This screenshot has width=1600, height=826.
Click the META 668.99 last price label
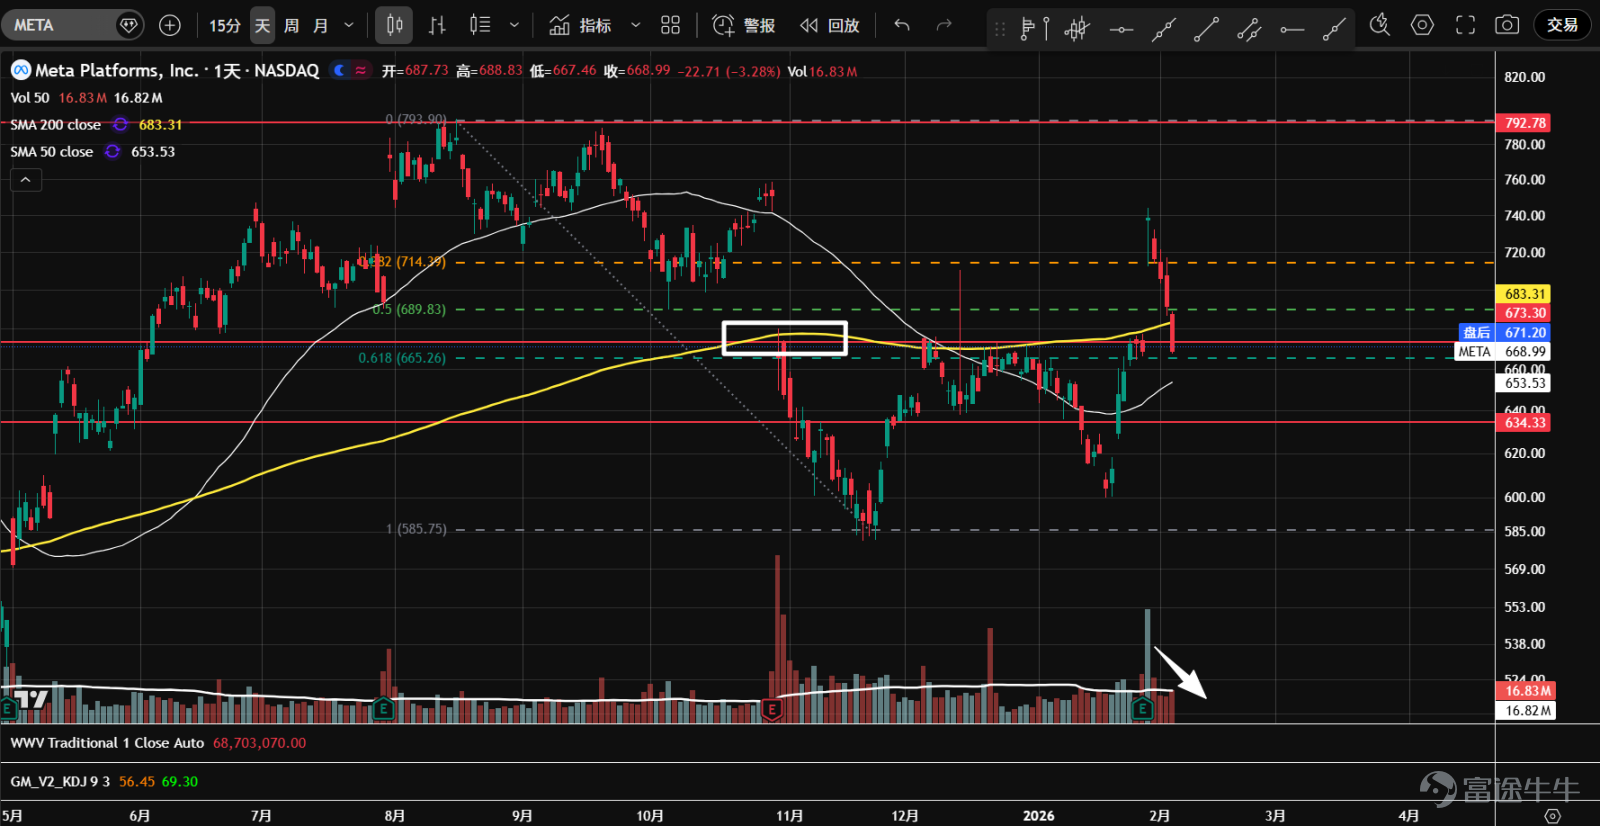pos(1502,351)
